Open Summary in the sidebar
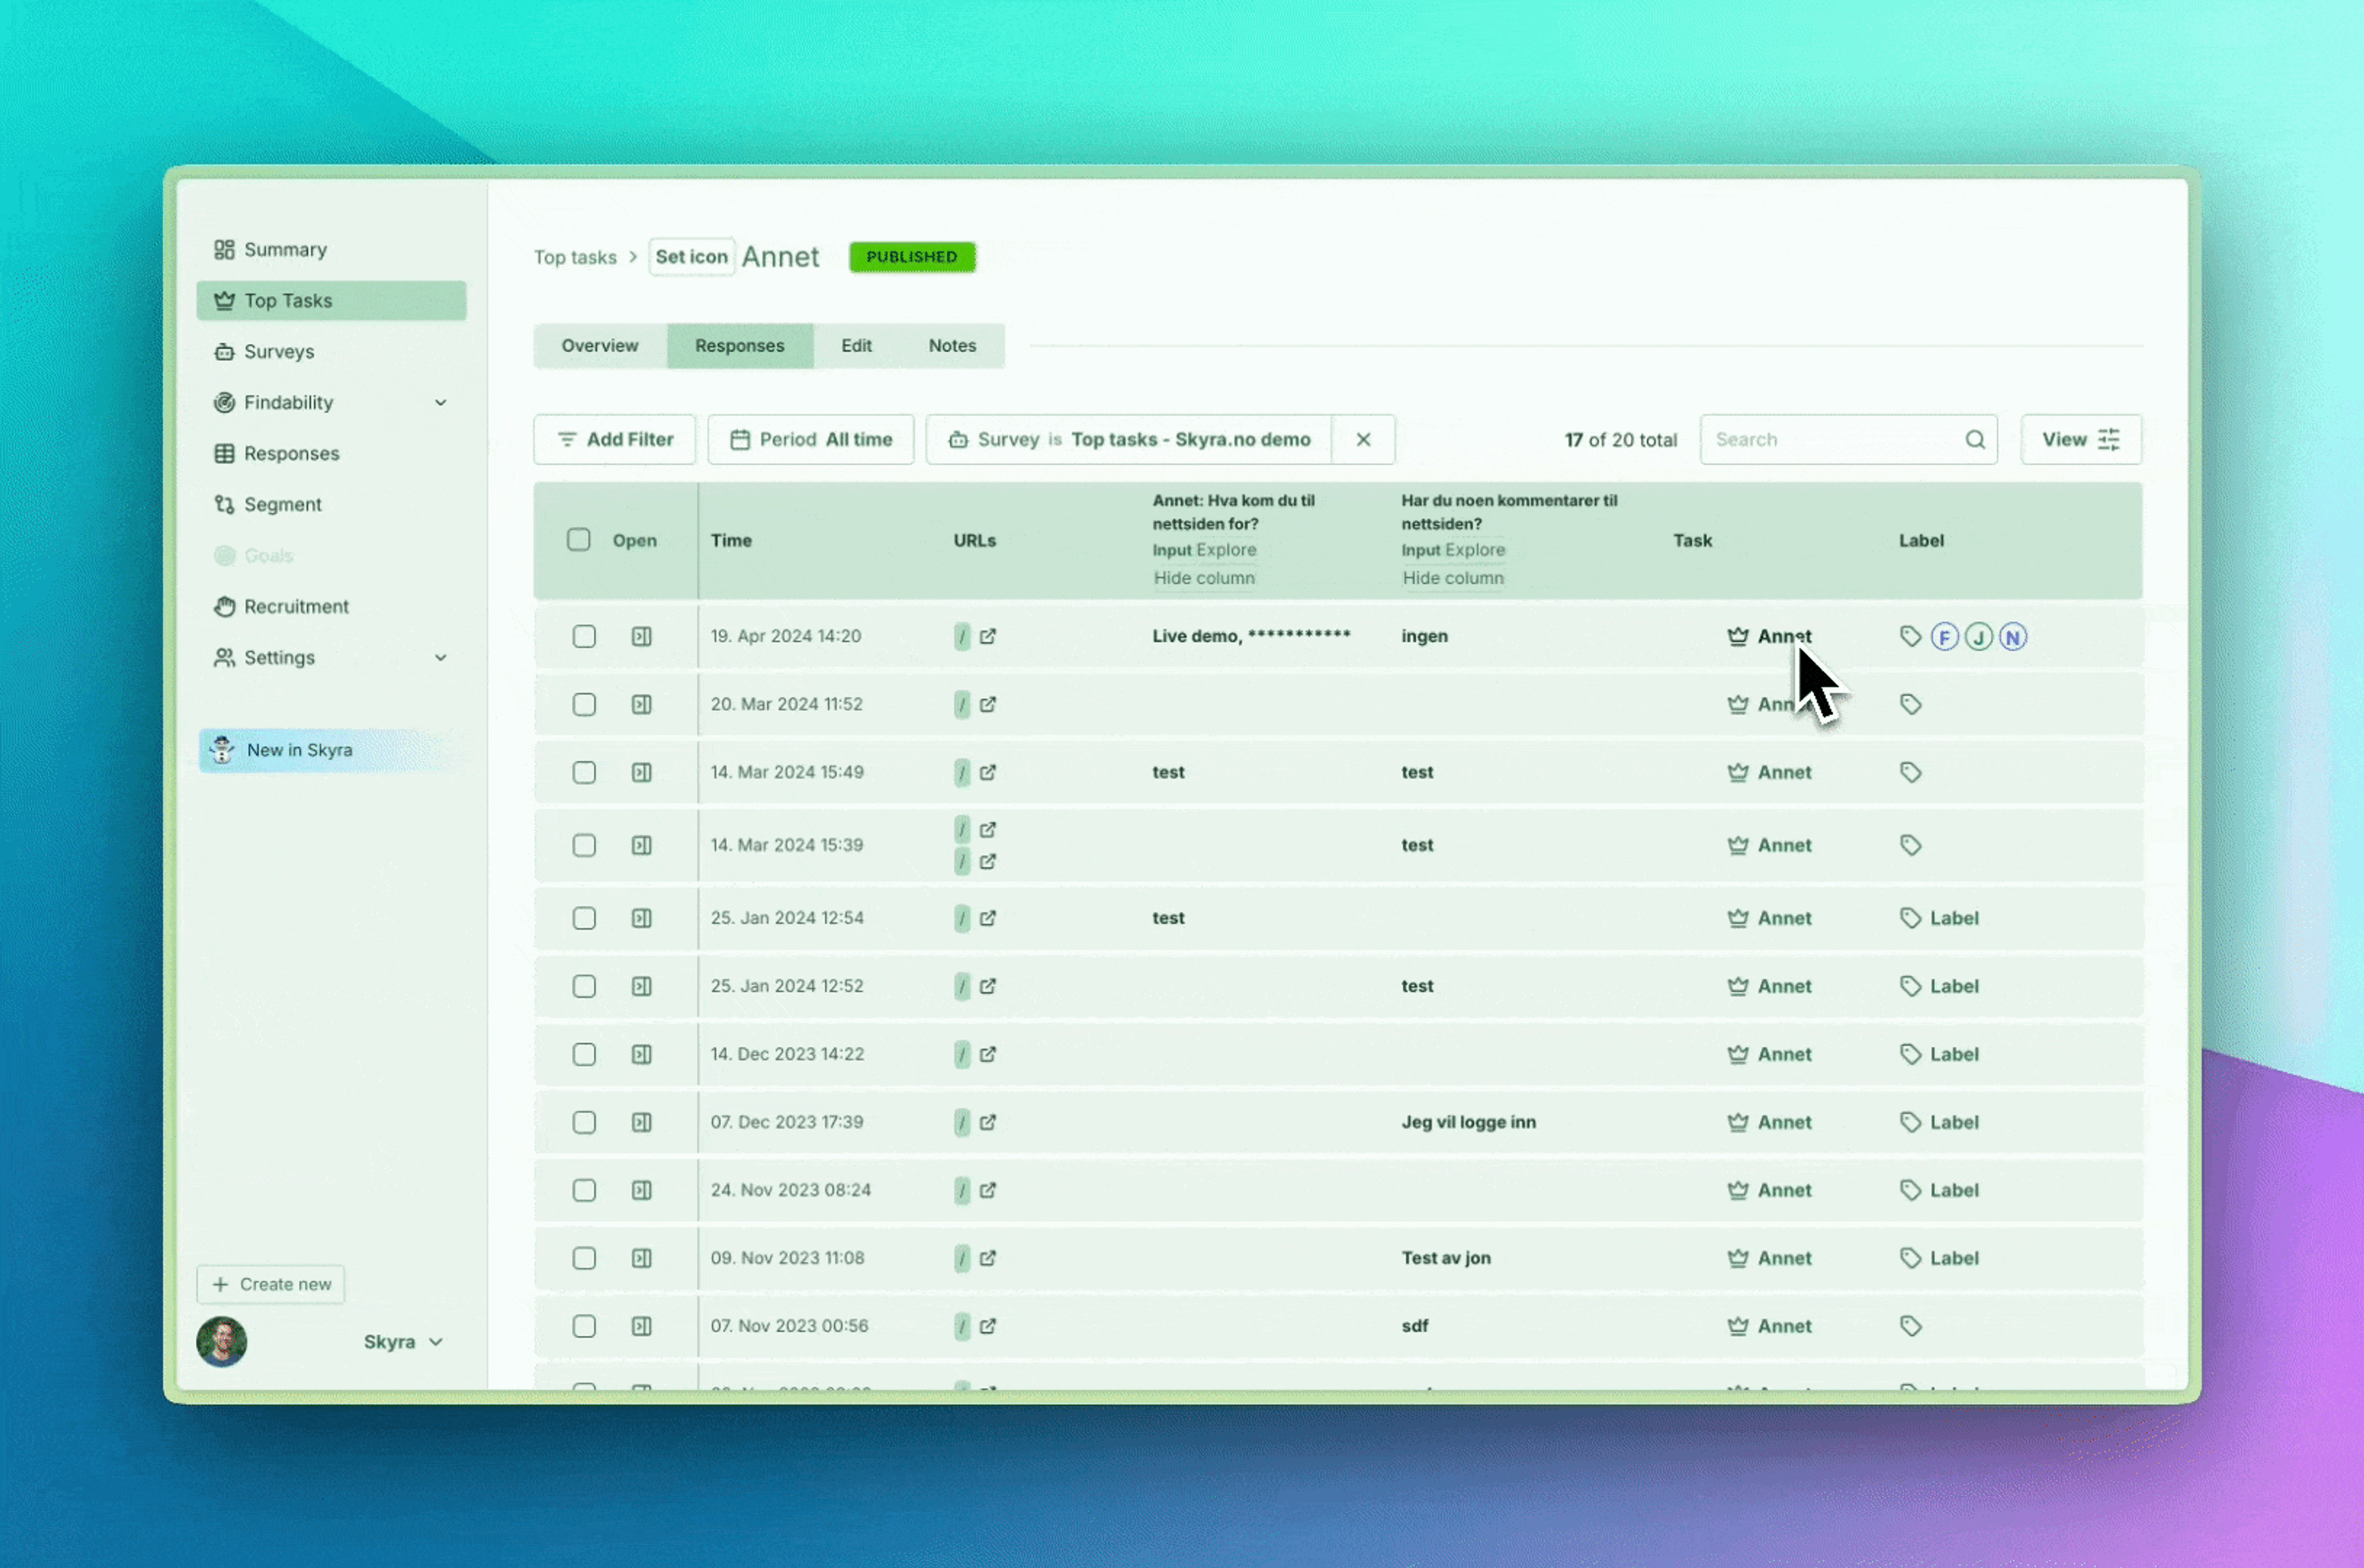The height and width of the screenshot is (1568, 2364). [331, 249]
